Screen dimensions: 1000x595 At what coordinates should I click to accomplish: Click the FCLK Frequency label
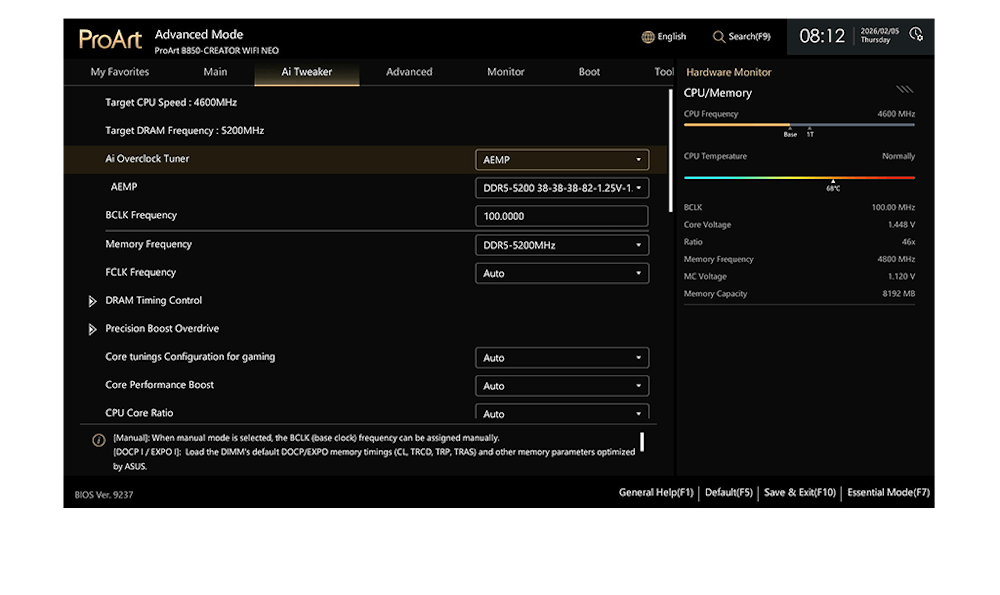click(x=140, y=272)
